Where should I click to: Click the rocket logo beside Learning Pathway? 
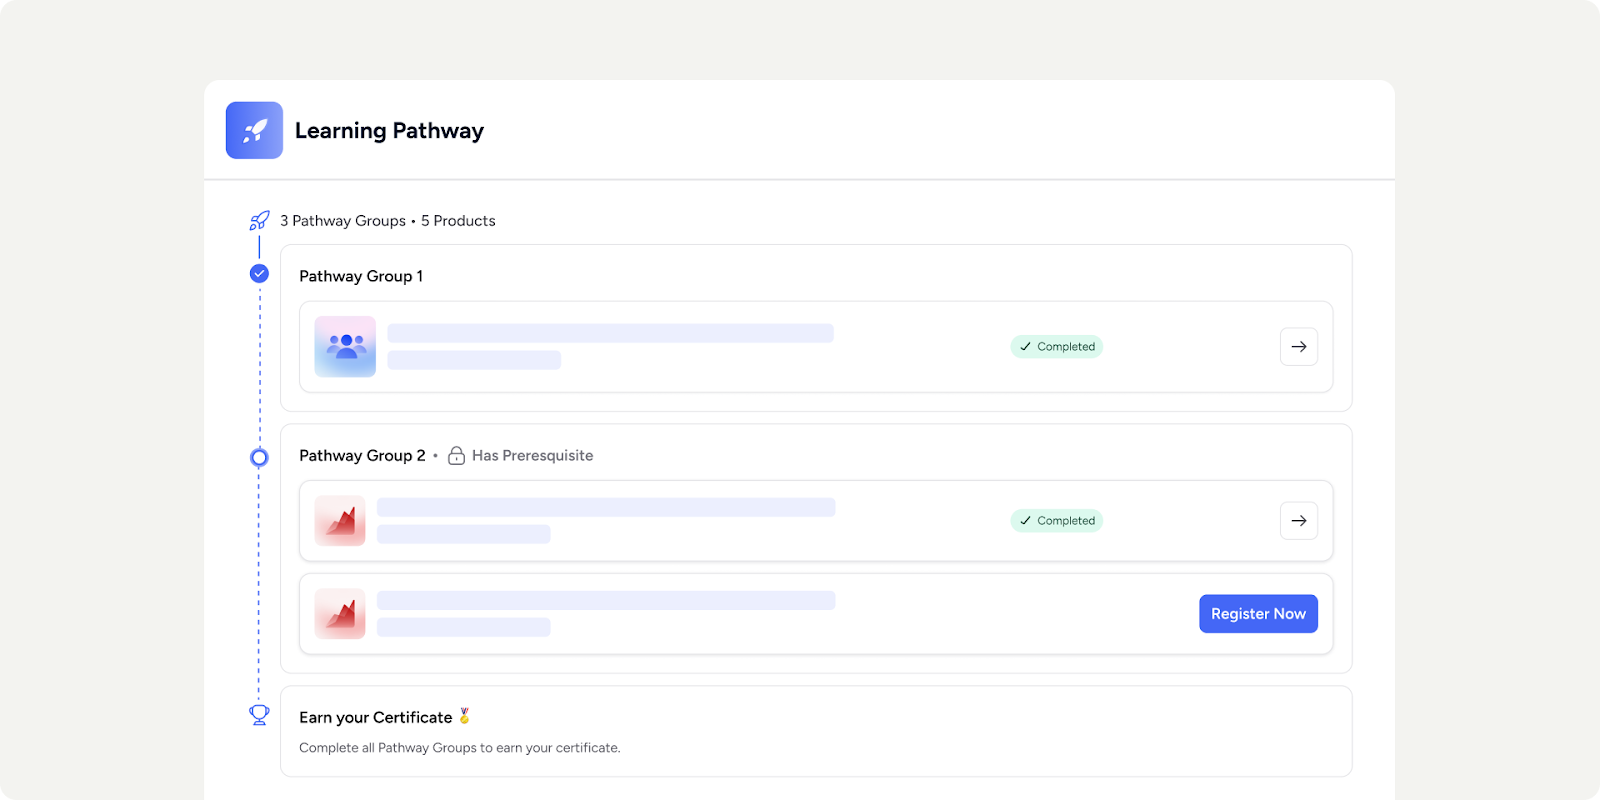point(254,130)
